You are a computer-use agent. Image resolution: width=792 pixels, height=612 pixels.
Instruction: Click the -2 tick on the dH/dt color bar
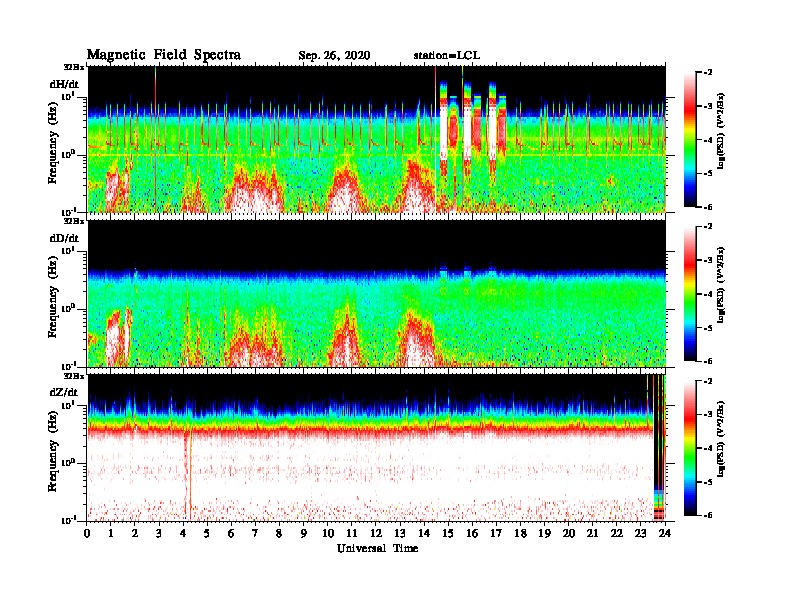tap(708, 73)
